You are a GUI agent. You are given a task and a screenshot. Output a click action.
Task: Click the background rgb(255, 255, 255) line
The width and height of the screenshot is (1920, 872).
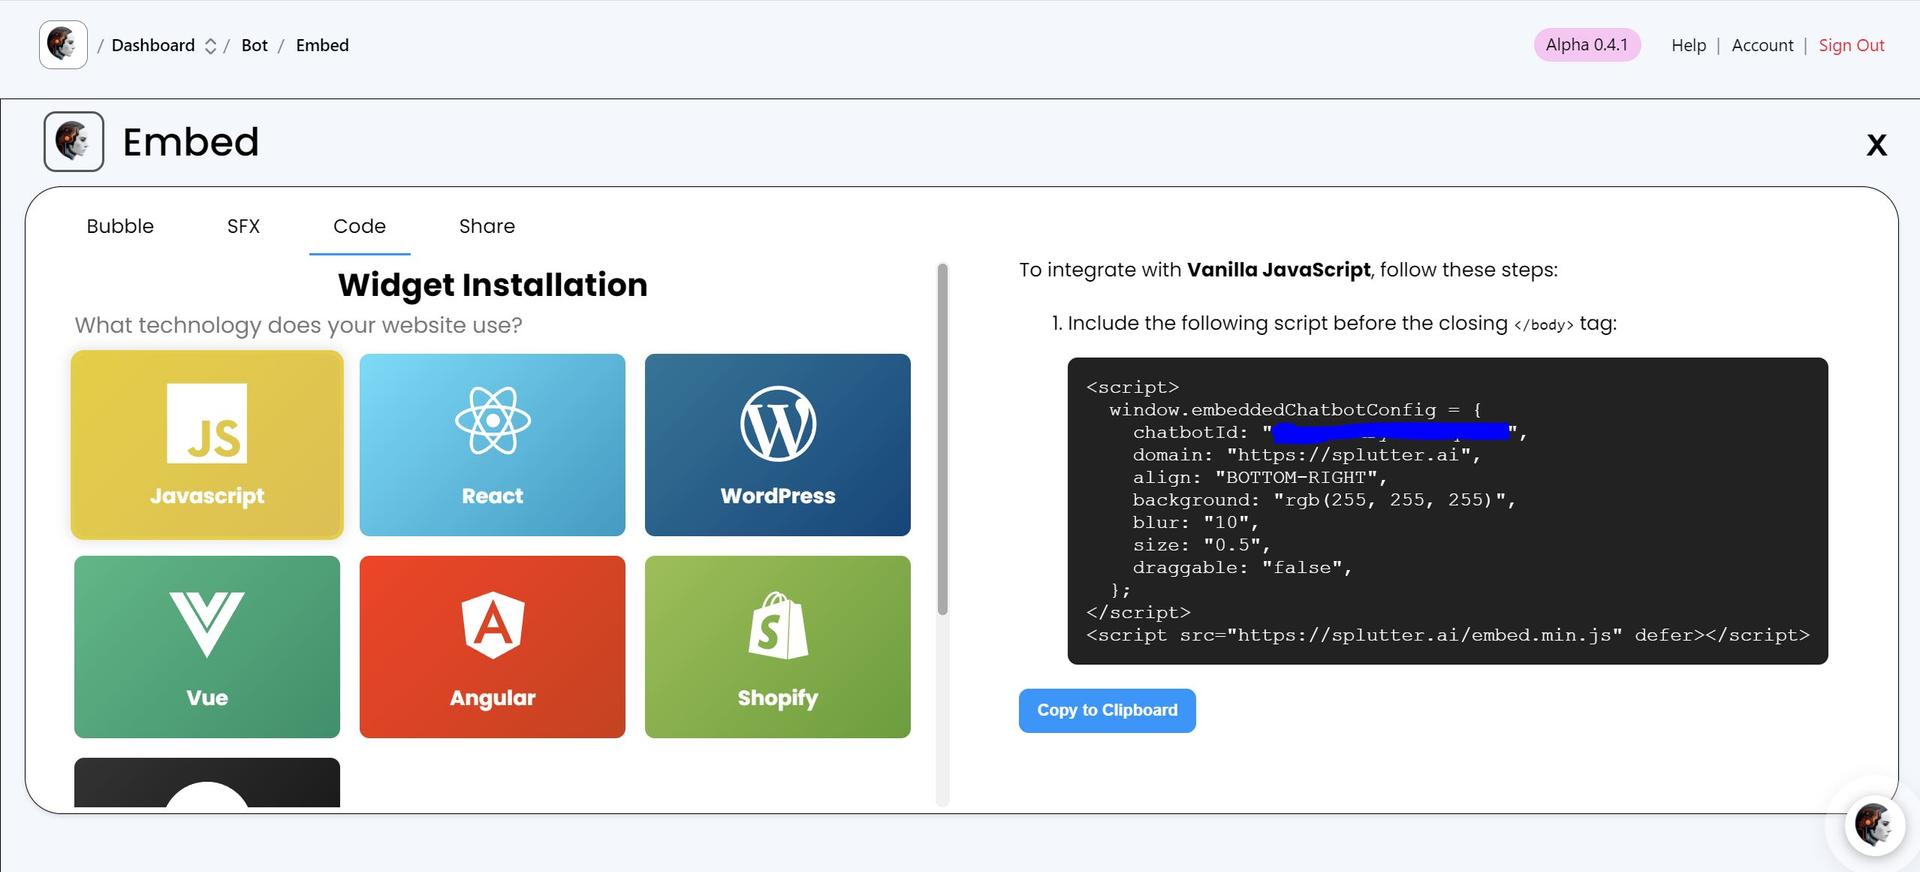click(1324, 500)
